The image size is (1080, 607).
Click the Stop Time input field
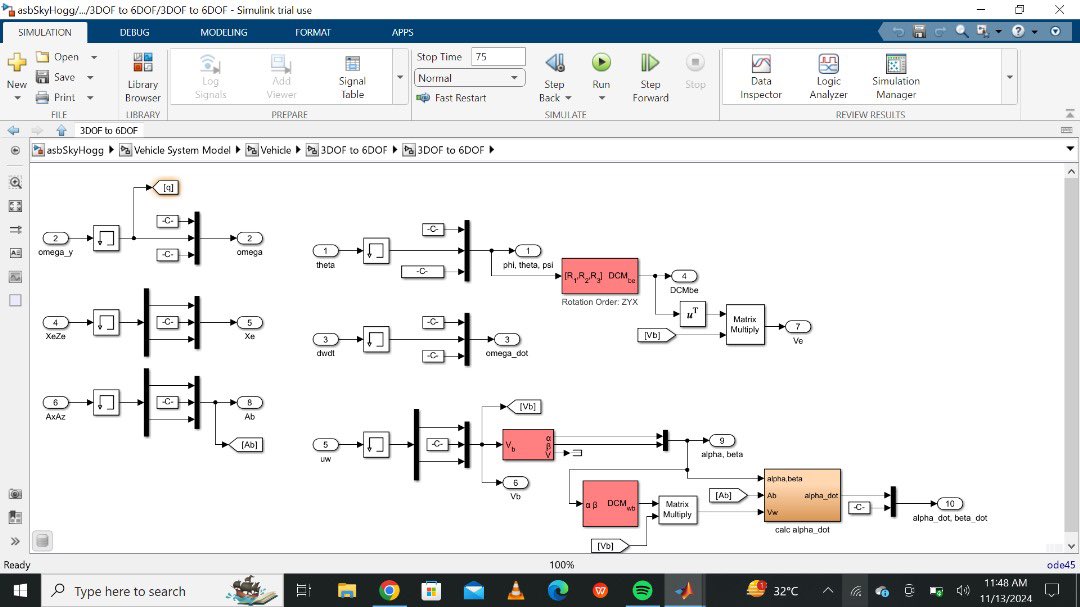tap(498, 56)
